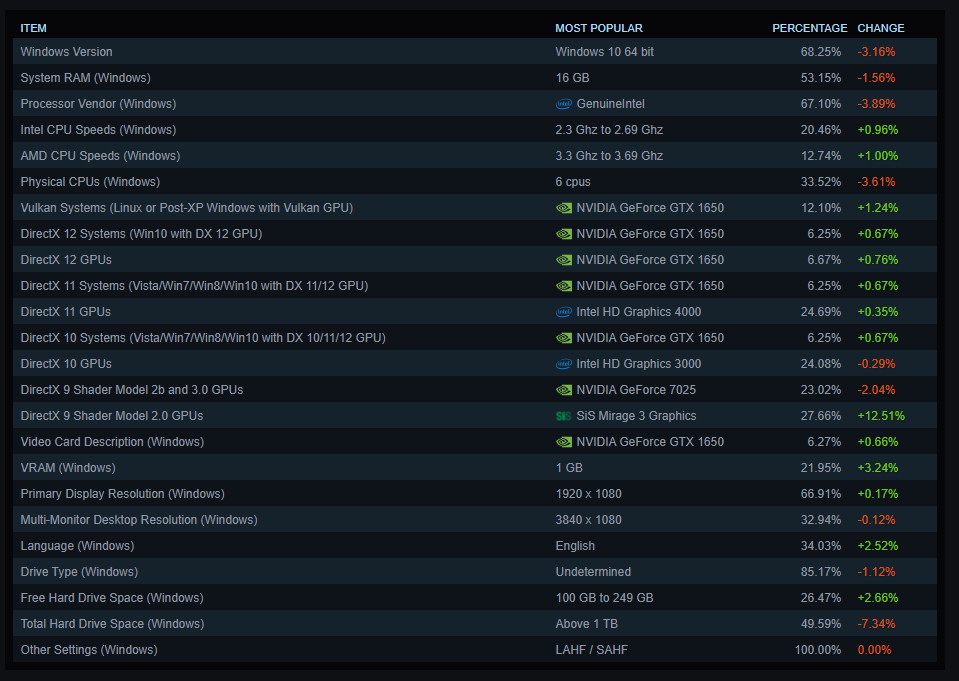Click the Drive Type (Windows) entry
This screenshot has height=681, width=959.
79,572
